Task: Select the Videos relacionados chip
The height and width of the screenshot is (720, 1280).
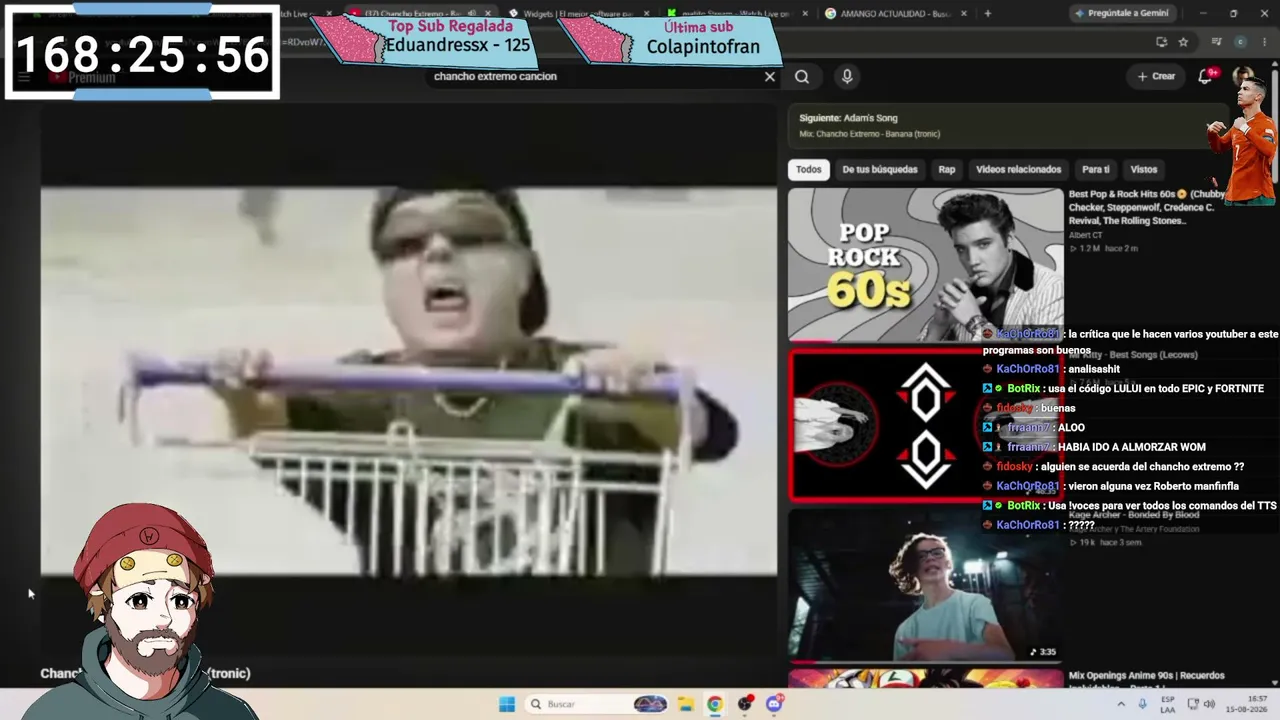Action: tap(1018, 170)
